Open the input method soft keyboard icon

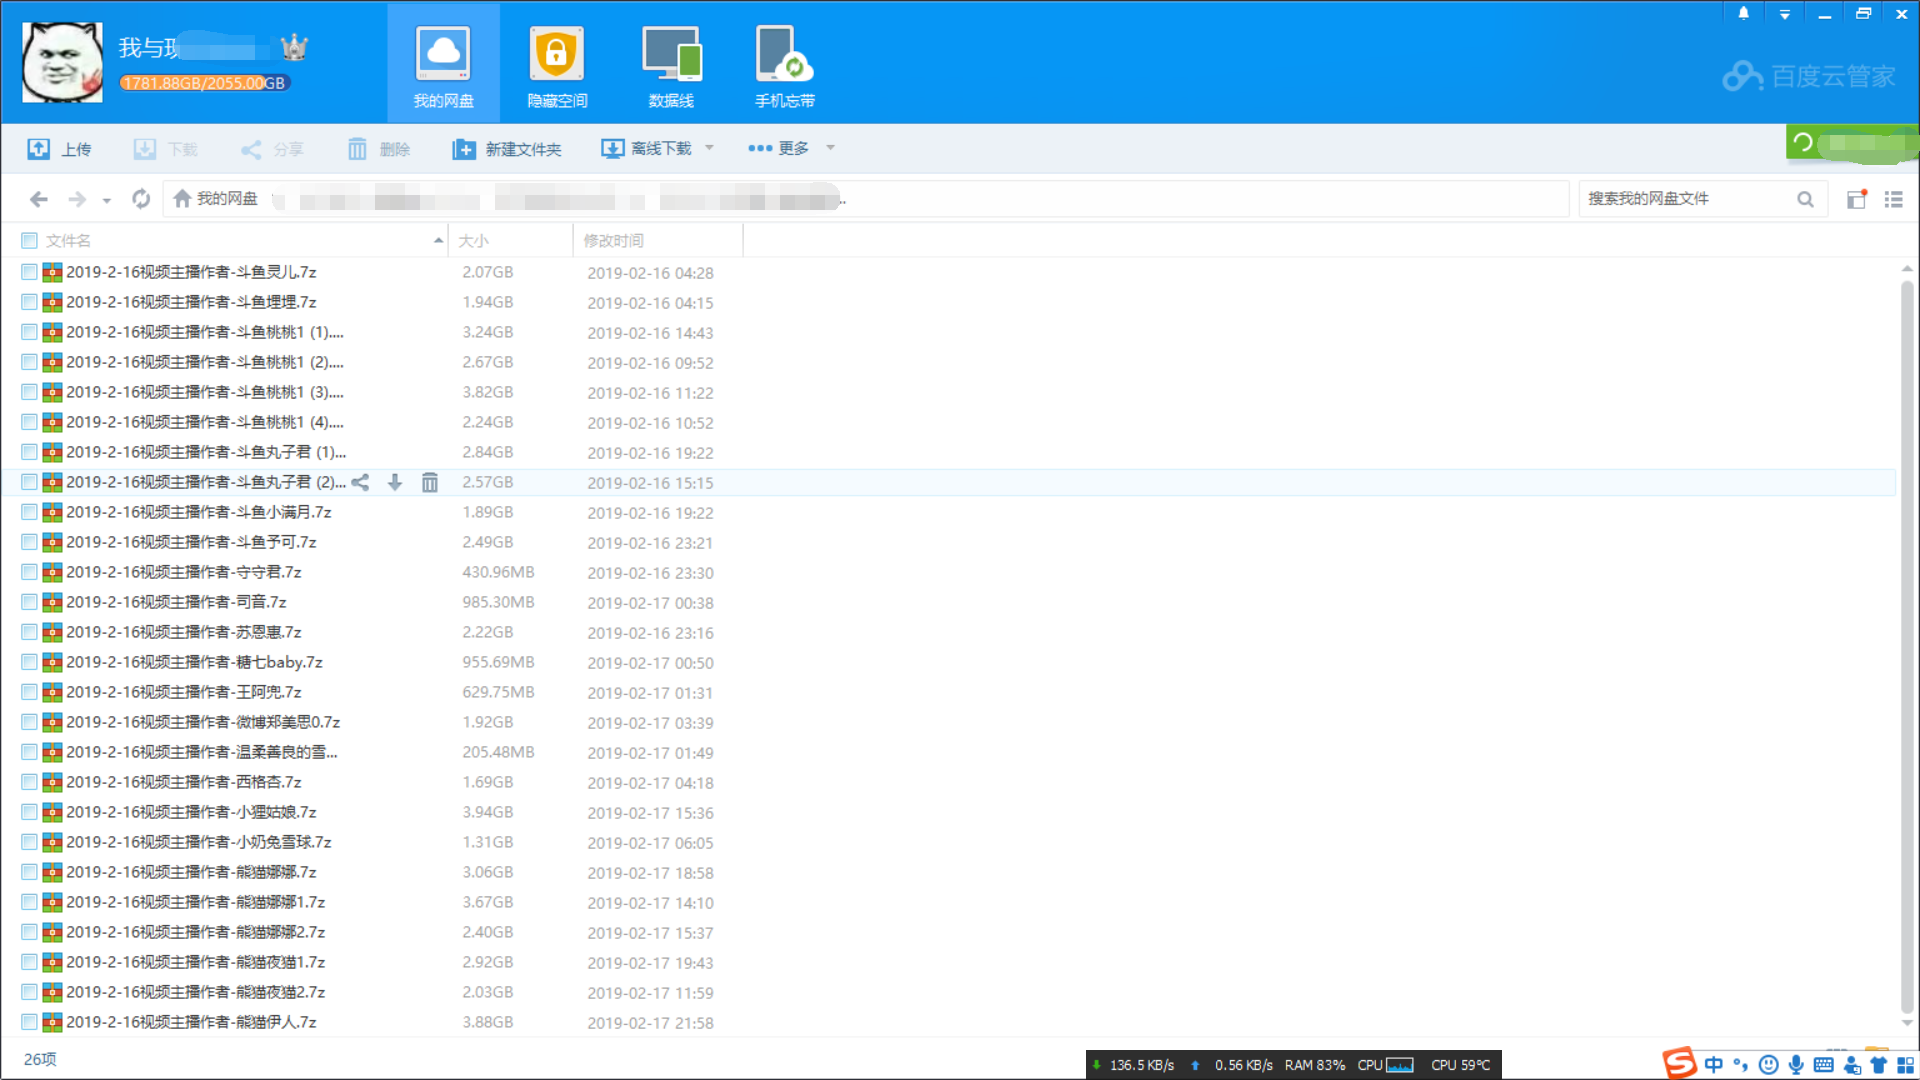pyautogui.click(x=1823, y=1065)
